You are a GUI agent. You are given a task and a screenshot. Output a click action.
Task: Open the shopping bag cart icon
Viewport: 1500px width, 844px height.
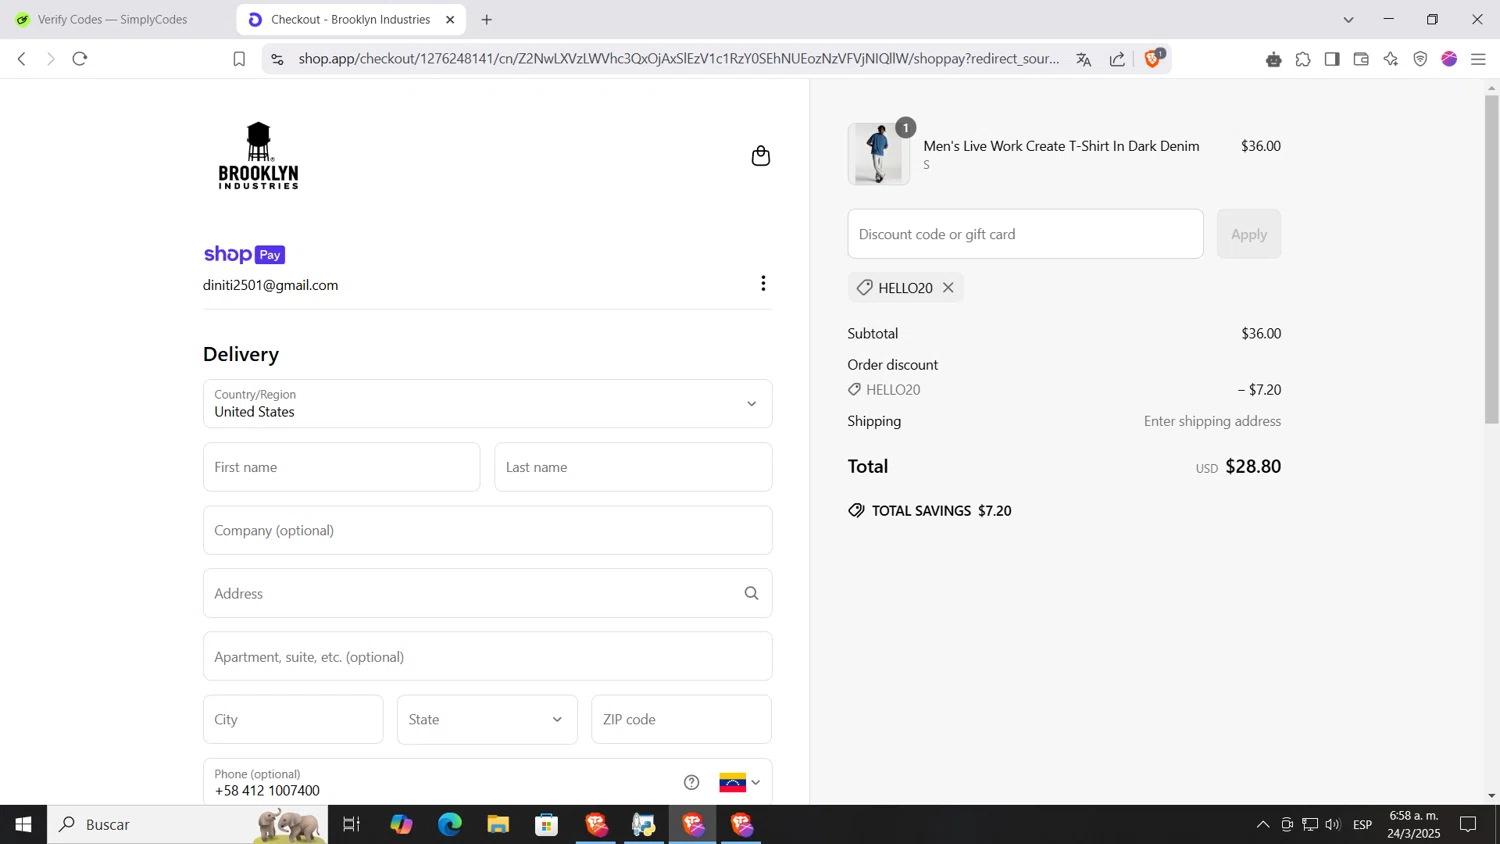pos(761,156)
